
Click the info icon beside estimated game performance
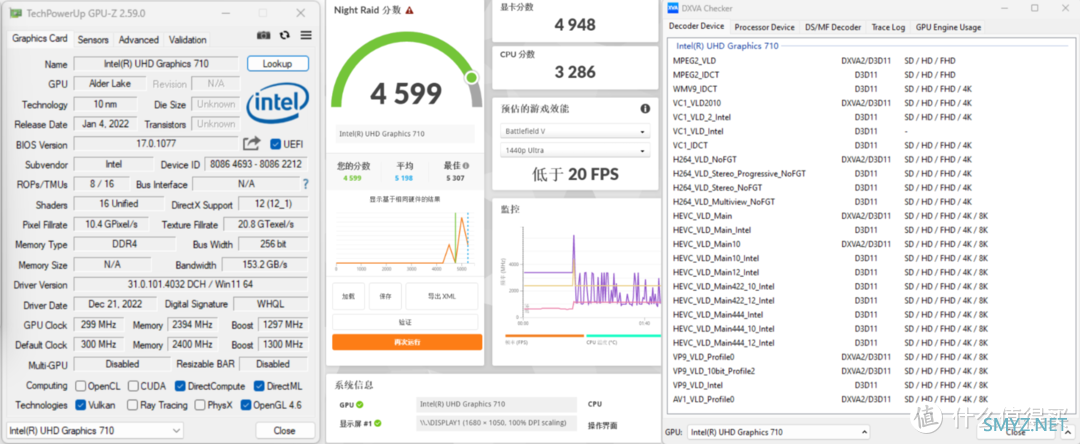(645, 109)
